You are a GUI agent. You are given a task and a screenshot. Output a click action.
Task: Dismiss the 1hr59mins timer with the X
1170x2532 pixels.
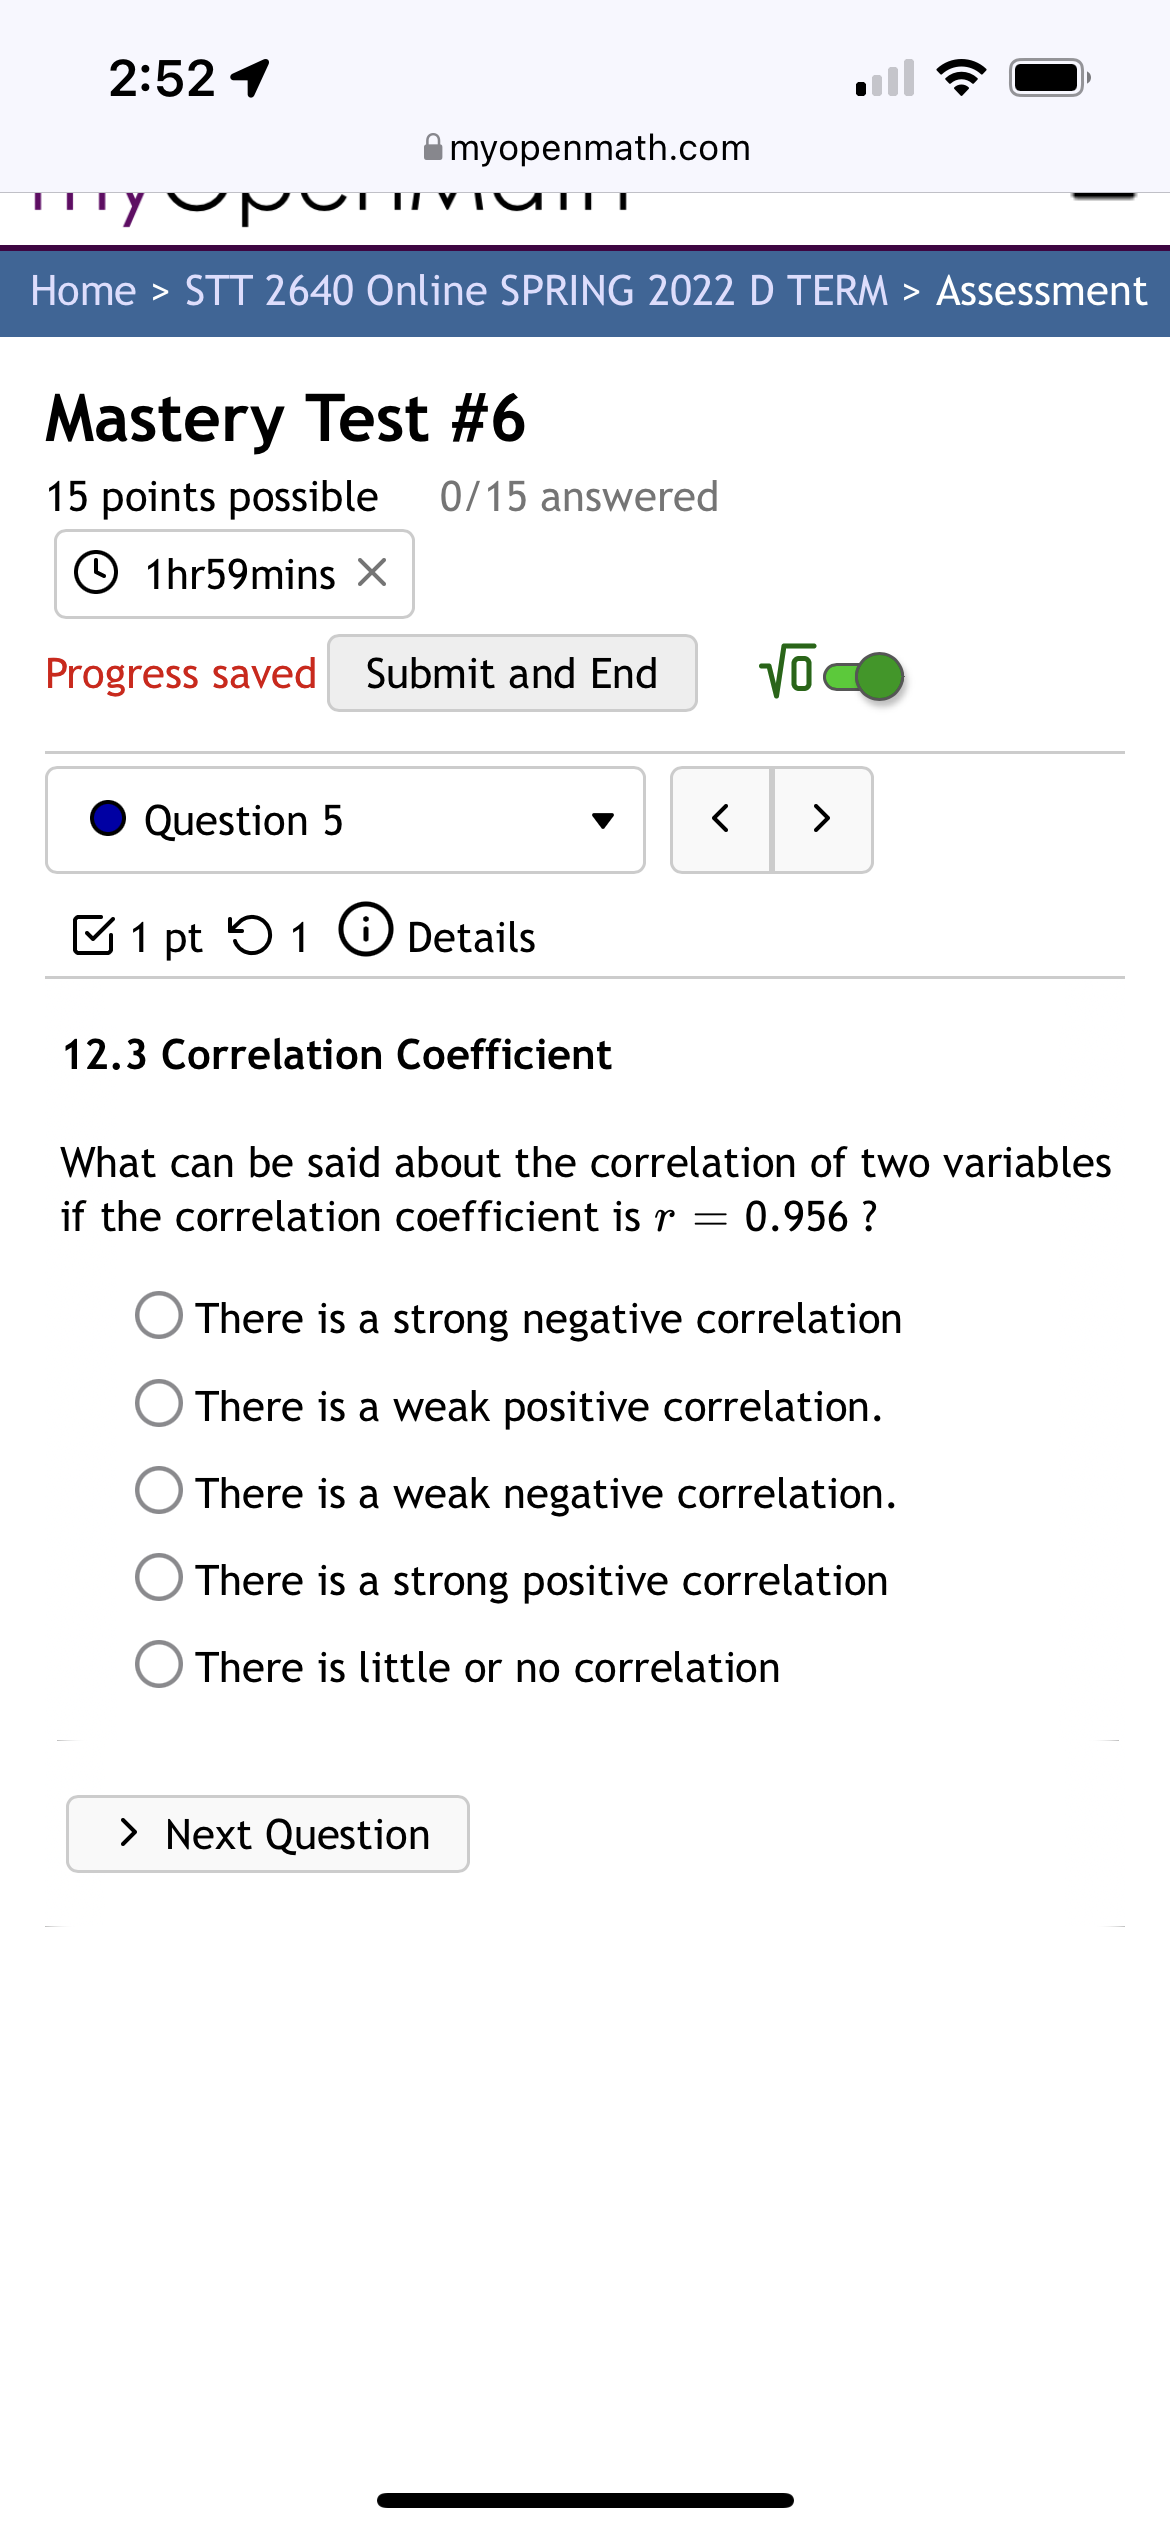(373, 572)
